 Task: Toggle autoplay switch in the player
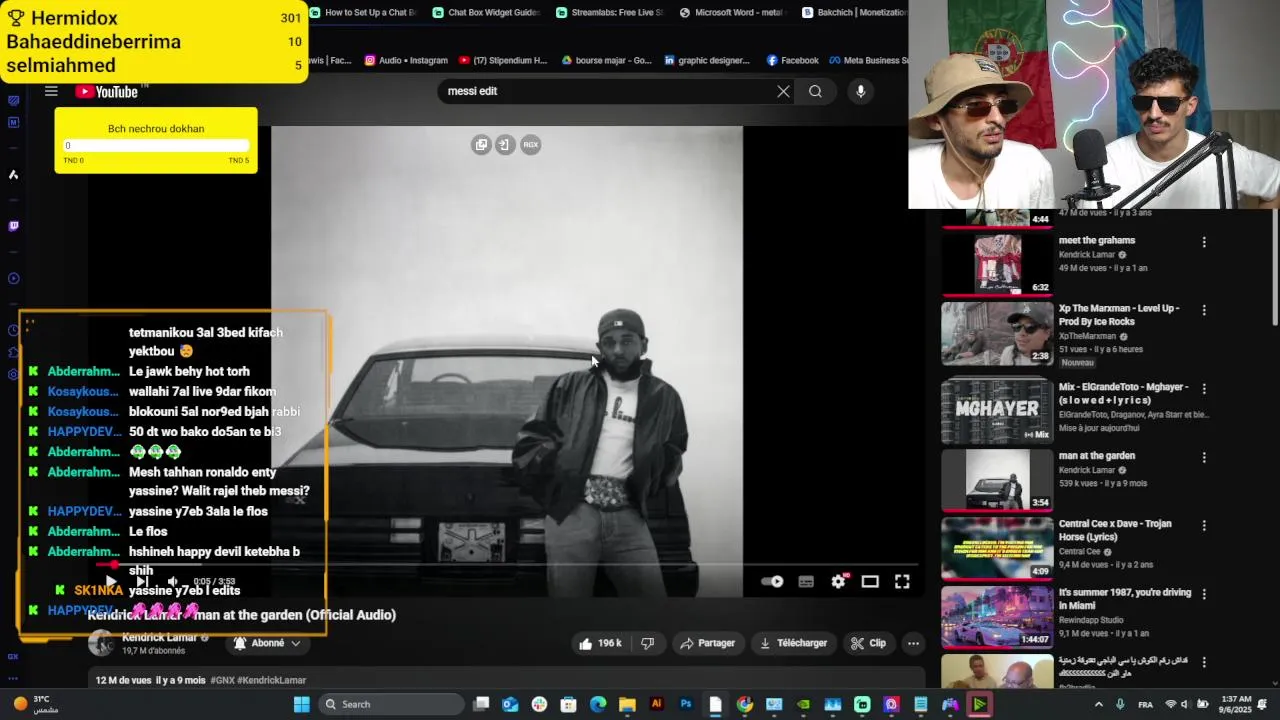(772, 581)
